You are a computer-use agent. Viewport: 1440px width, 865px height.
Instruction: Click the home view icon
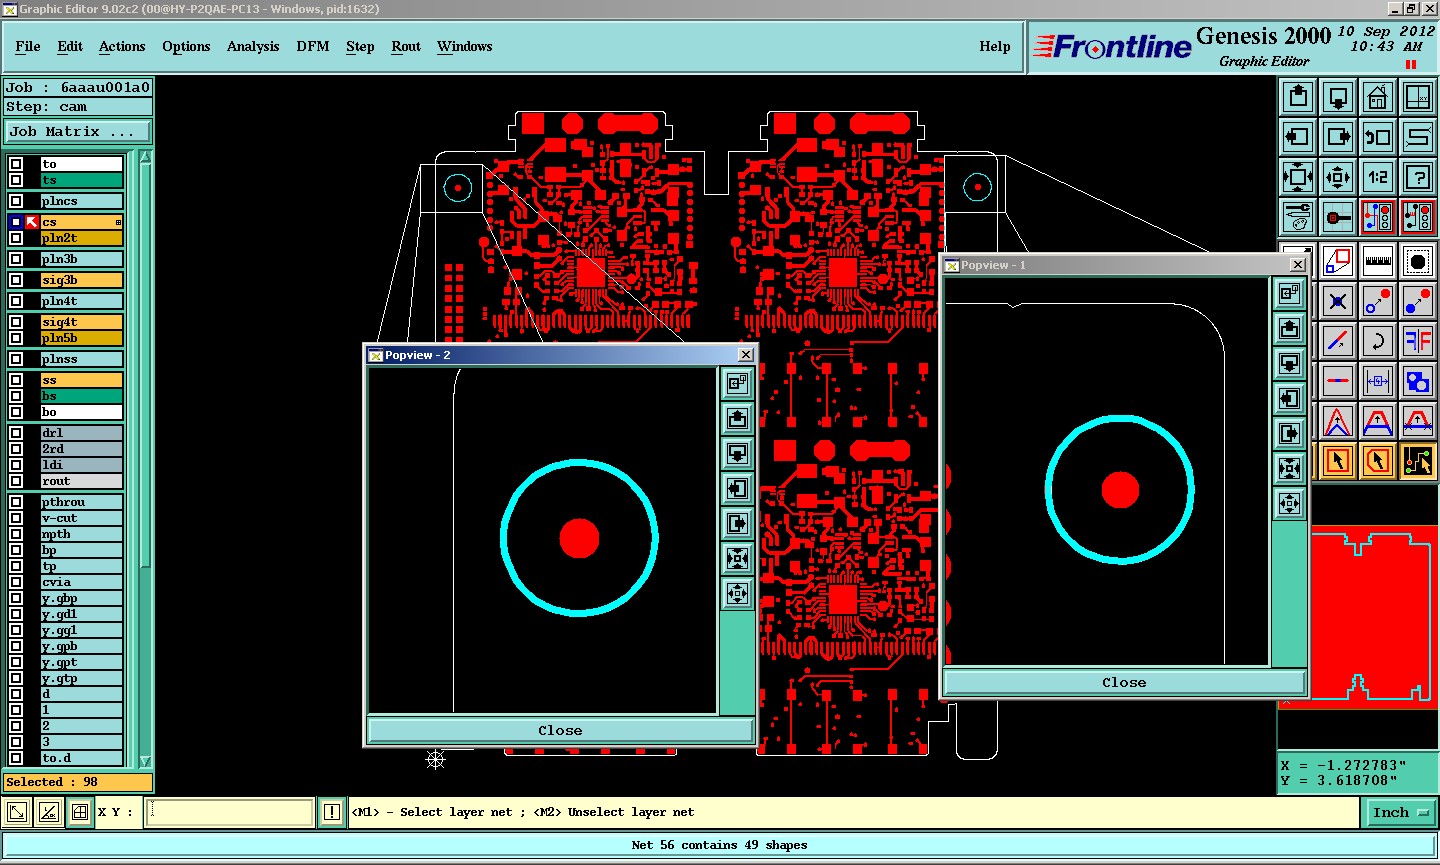(x=1378, y=97)
